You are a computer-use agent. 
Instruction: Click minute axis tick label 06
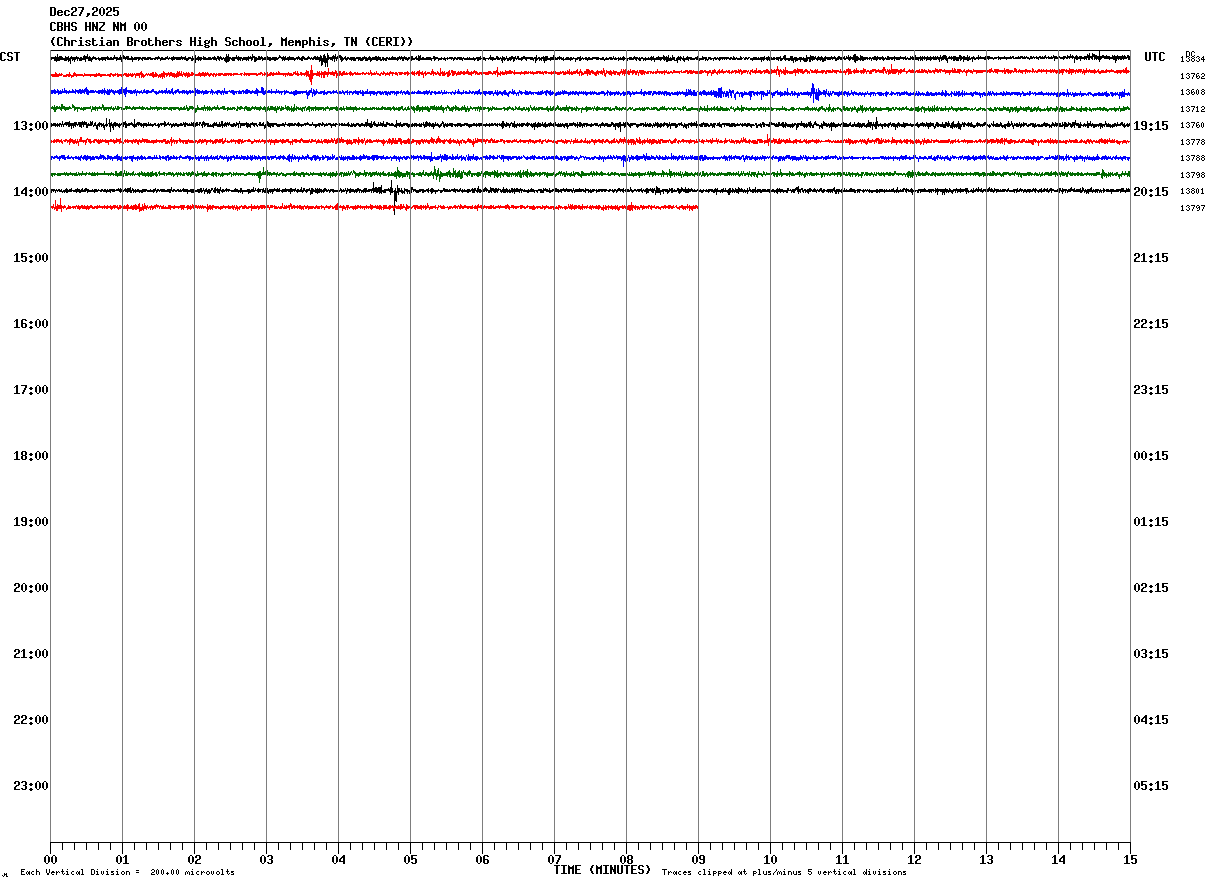tap(482, 859)
